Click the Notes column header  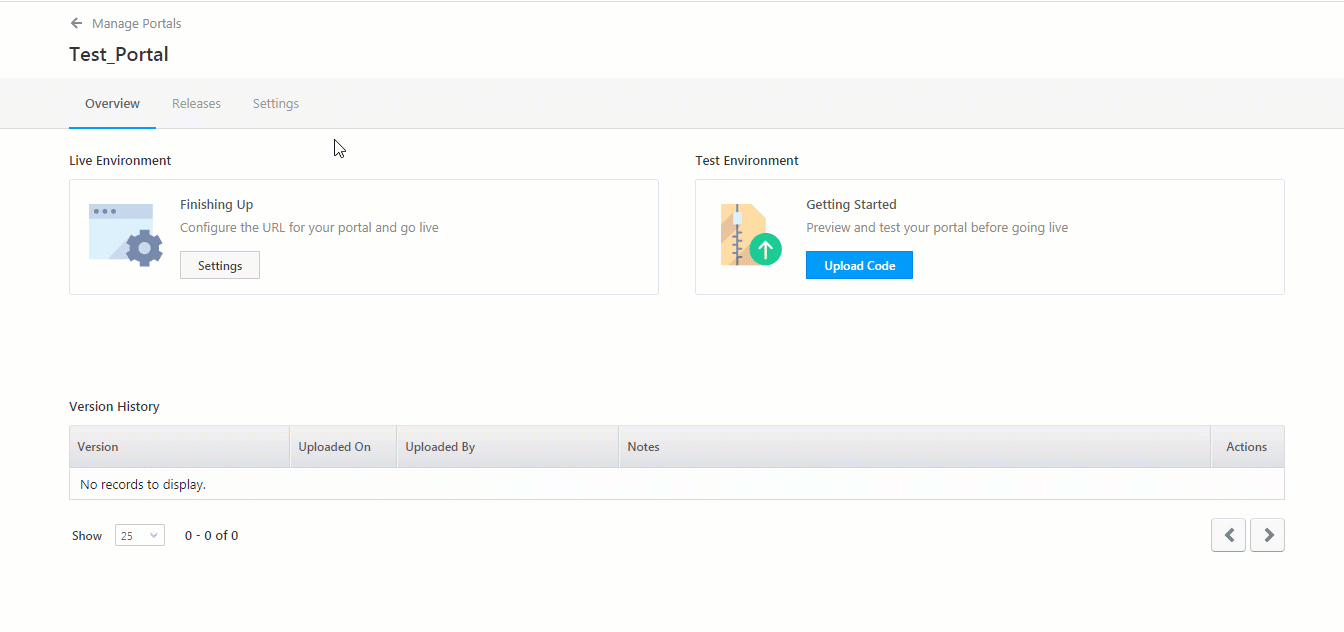(x=643, y=446)
